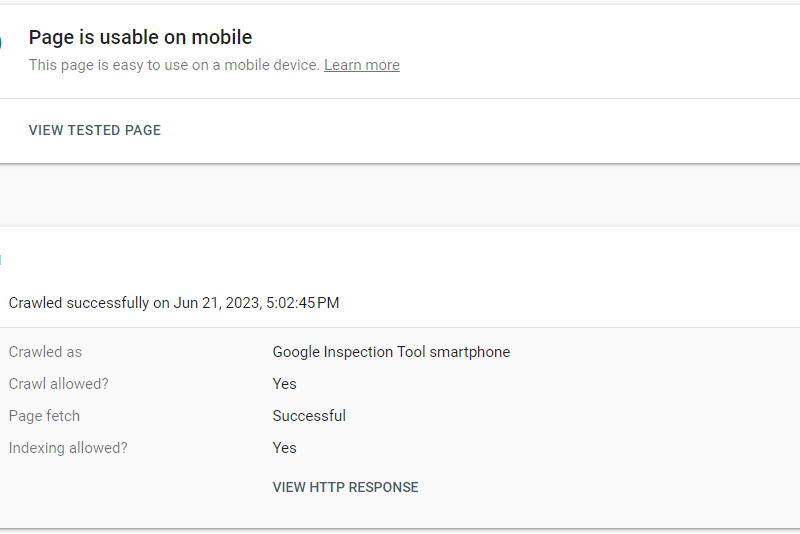Click the Yes value beside Crawl allowed
The height and width of the screenshot is (534, 800).
click(x=284, y=384)
